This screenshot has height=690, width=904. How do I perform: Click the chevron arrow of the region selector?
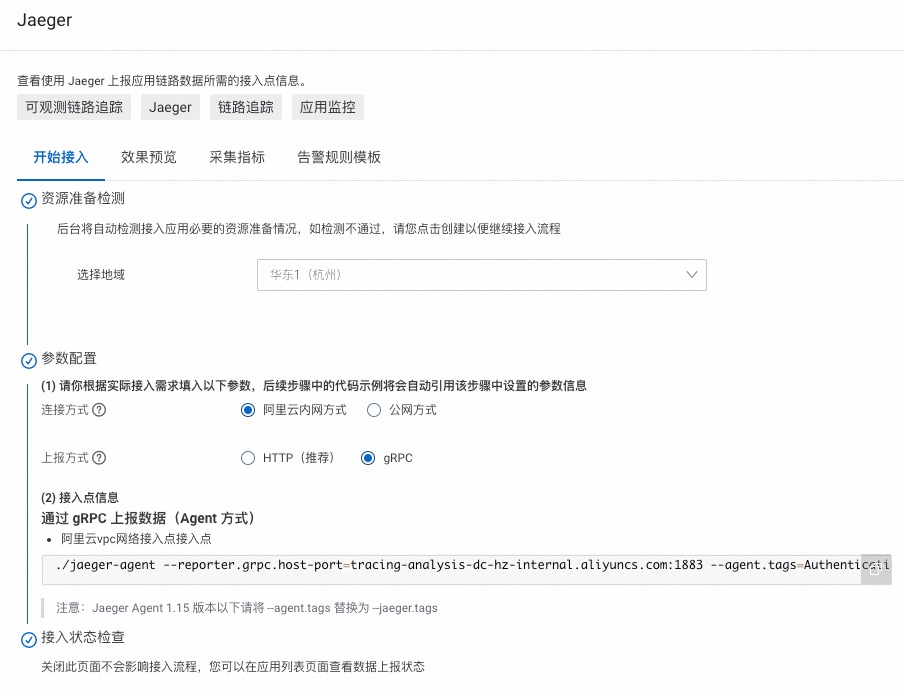tap(691, 274)
